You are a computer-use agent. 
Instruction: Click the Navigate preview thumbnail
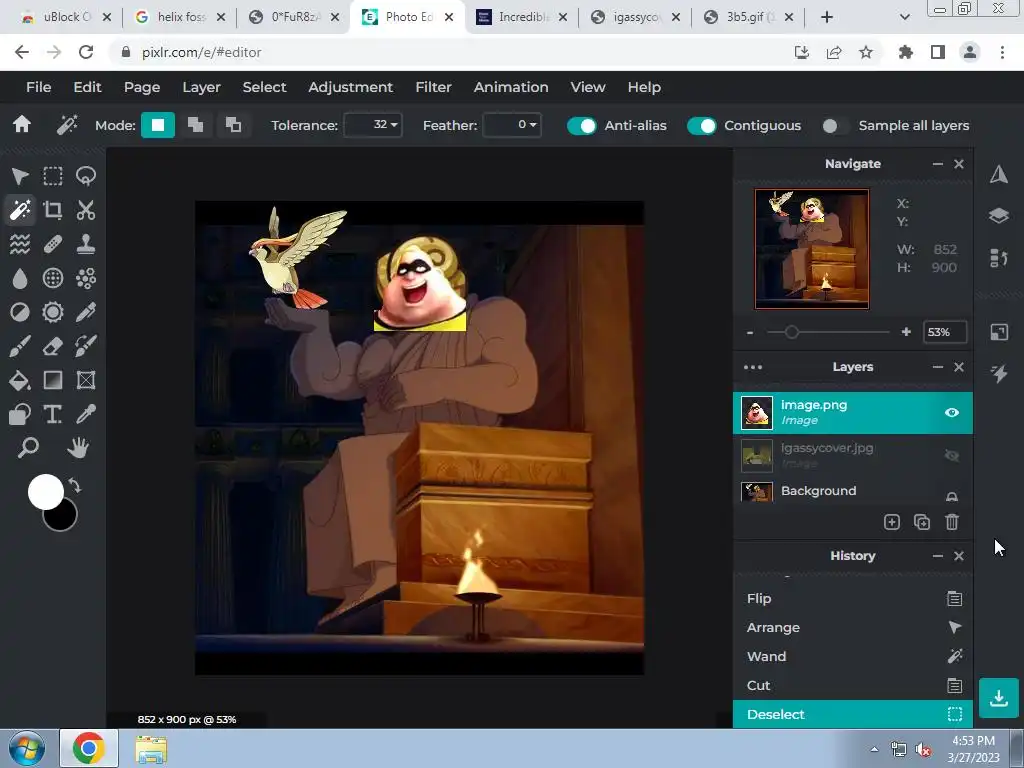[x=812, y=249]
